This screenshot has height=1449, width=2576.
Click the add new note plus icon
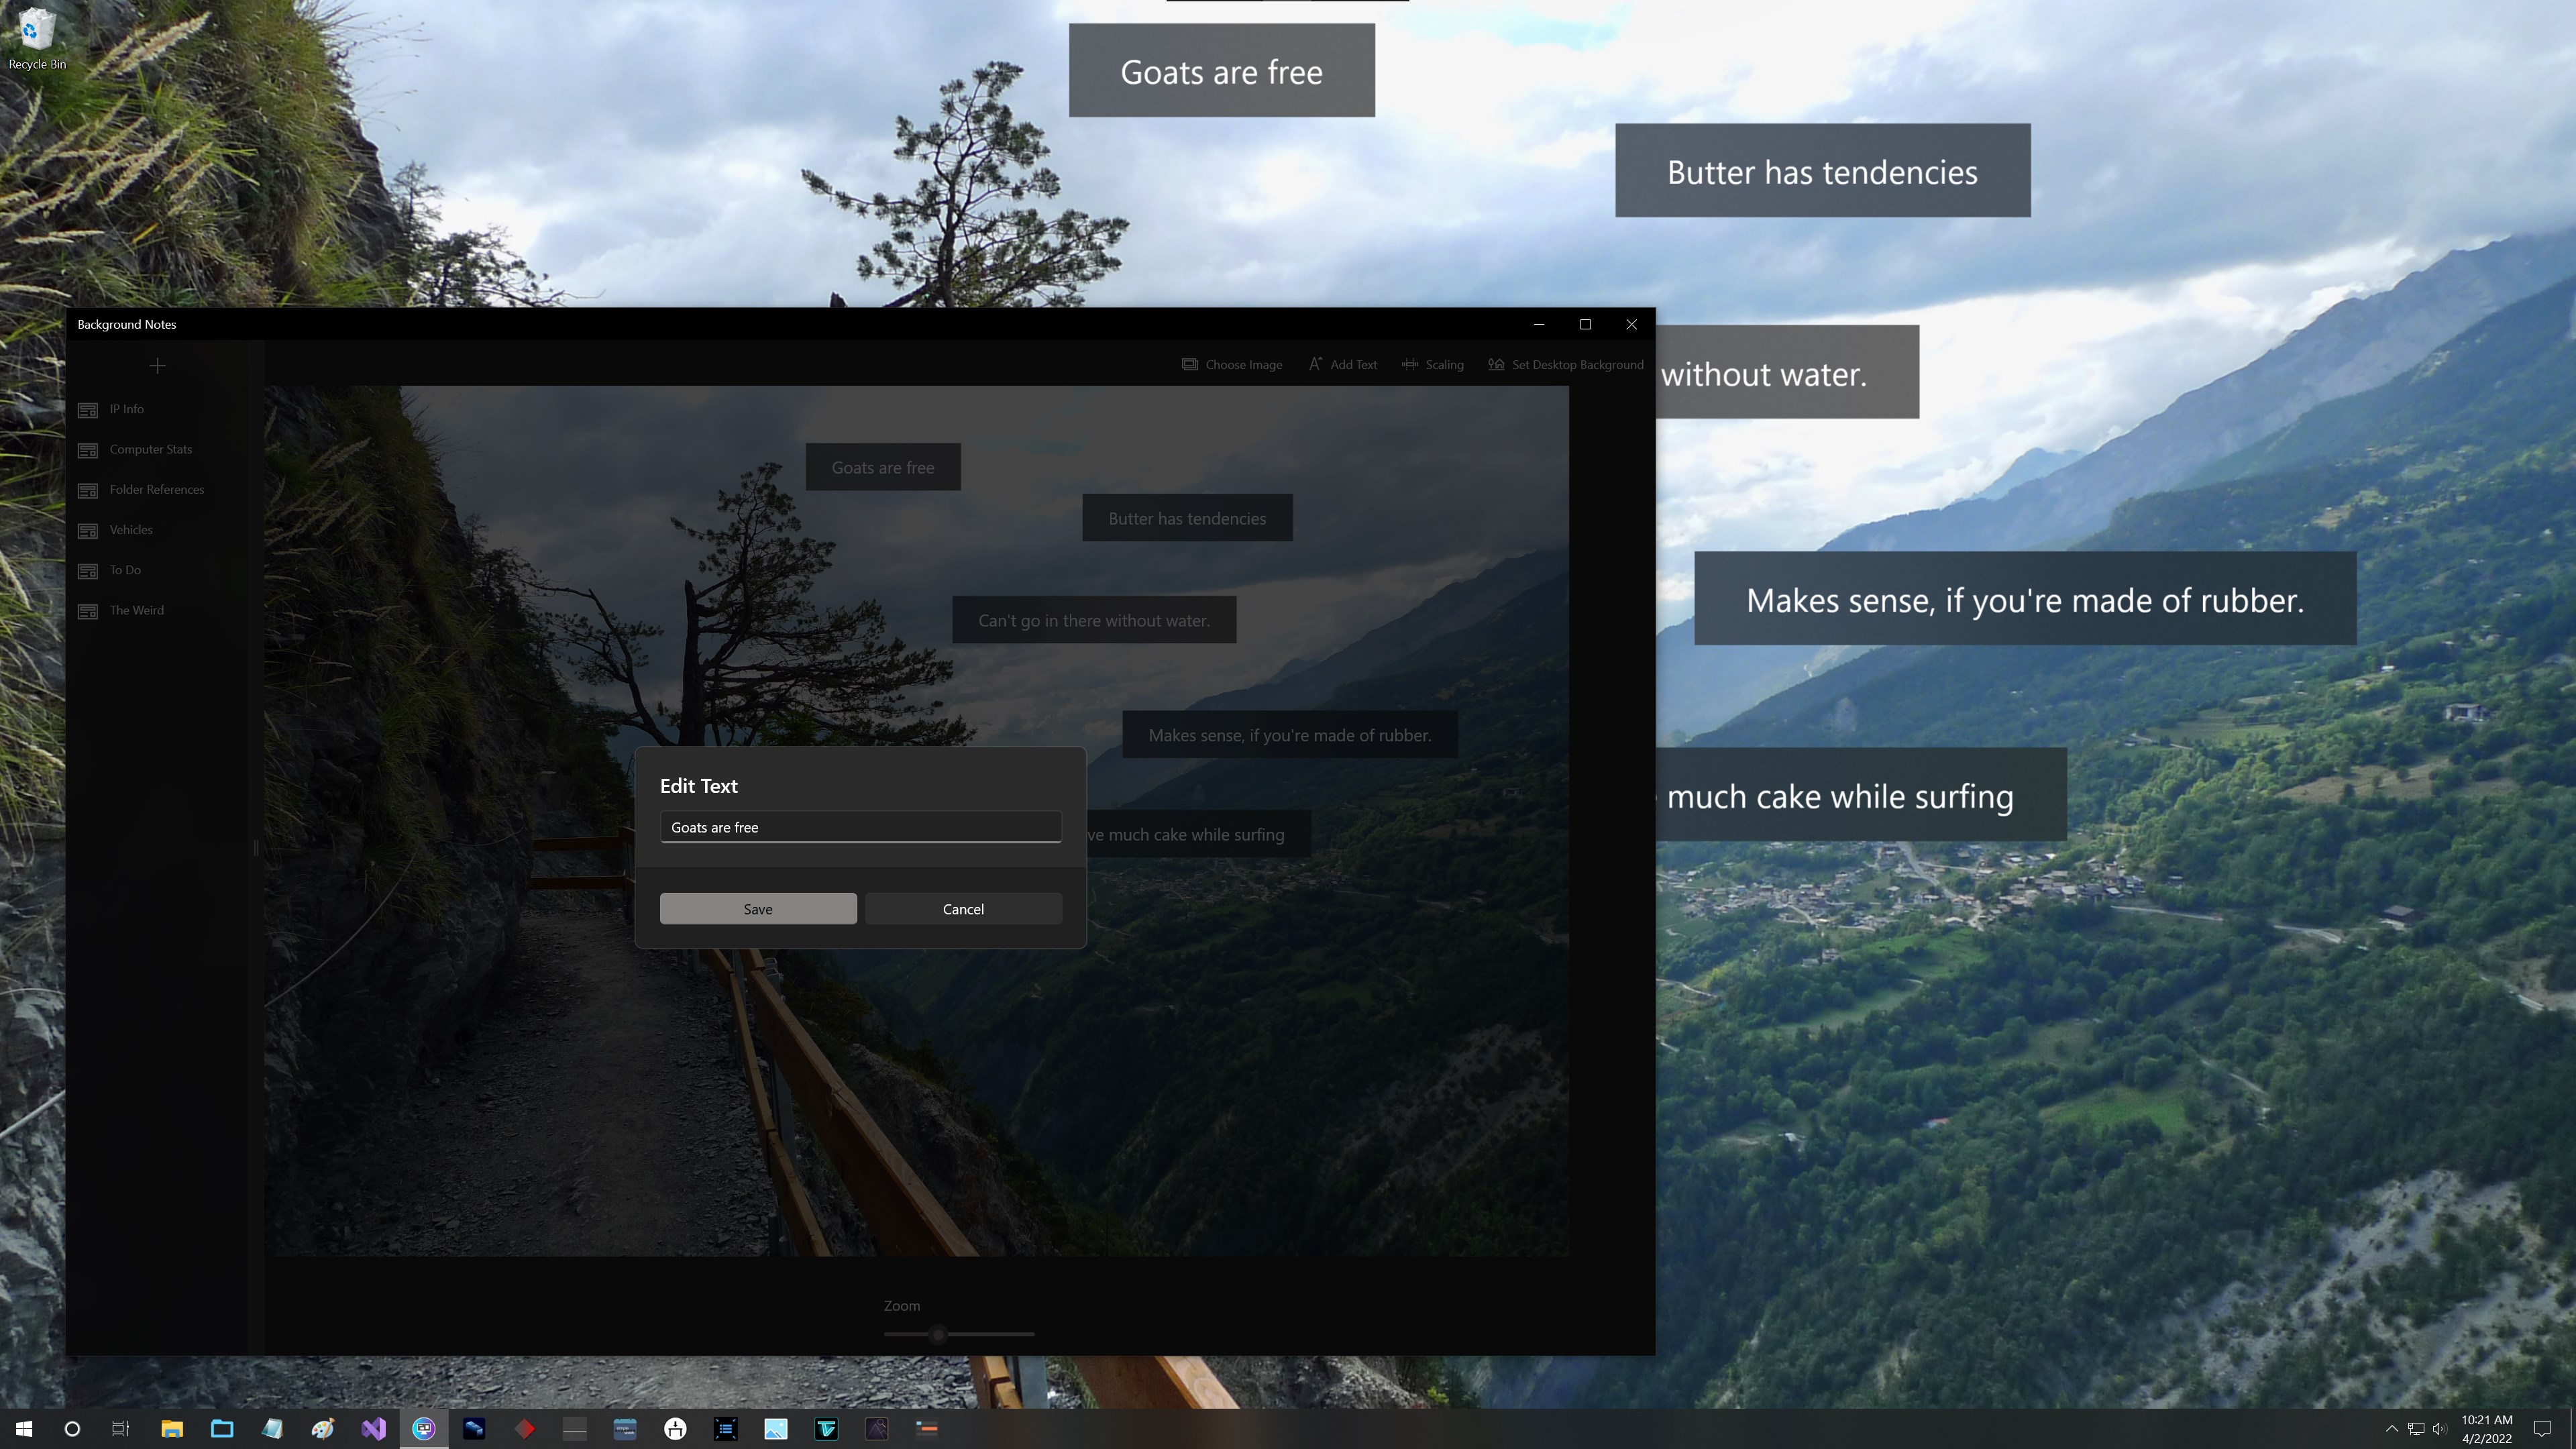(x=157, y=366)
